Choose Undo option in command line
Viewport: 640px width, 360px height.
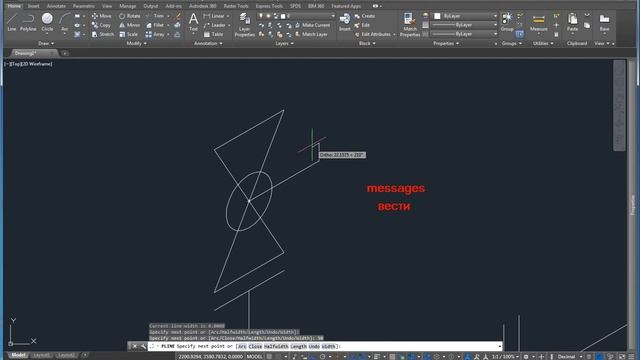314,347
